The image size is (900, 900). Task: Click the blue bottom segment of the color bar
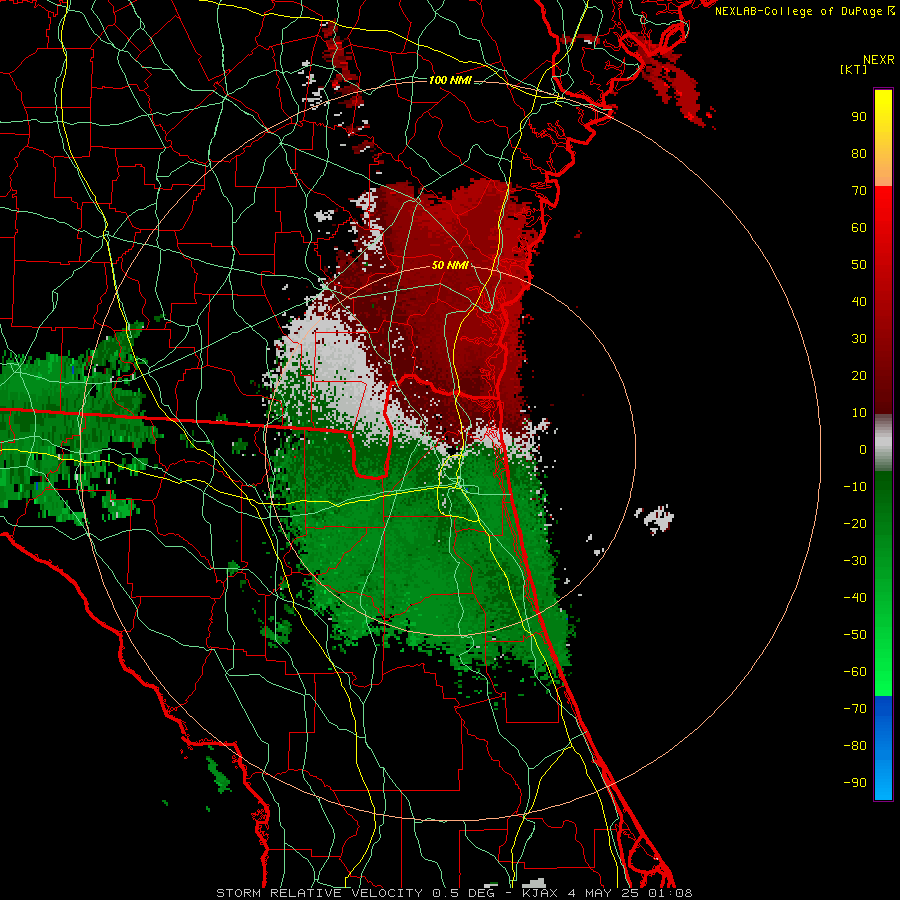883,747
